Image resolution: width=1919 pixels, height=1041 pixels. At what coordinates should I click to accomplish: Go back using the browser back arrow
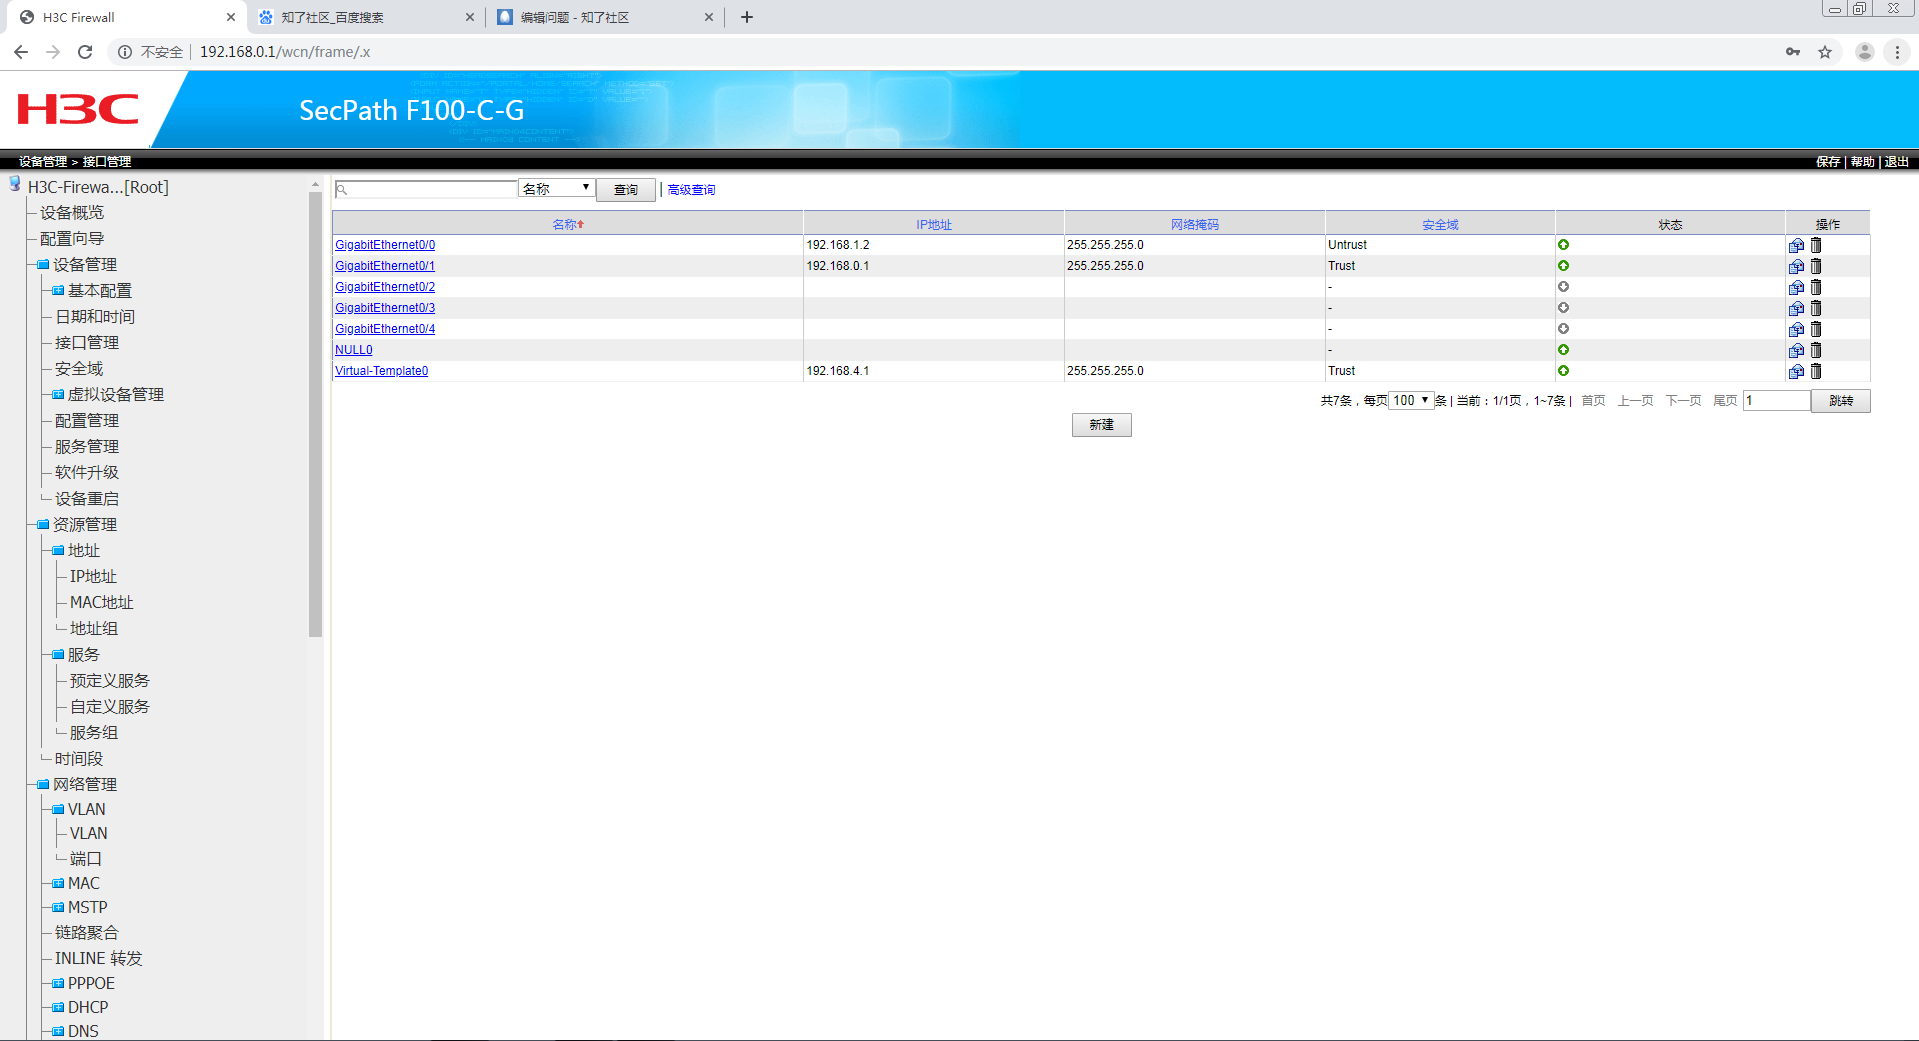pos(21,52)
